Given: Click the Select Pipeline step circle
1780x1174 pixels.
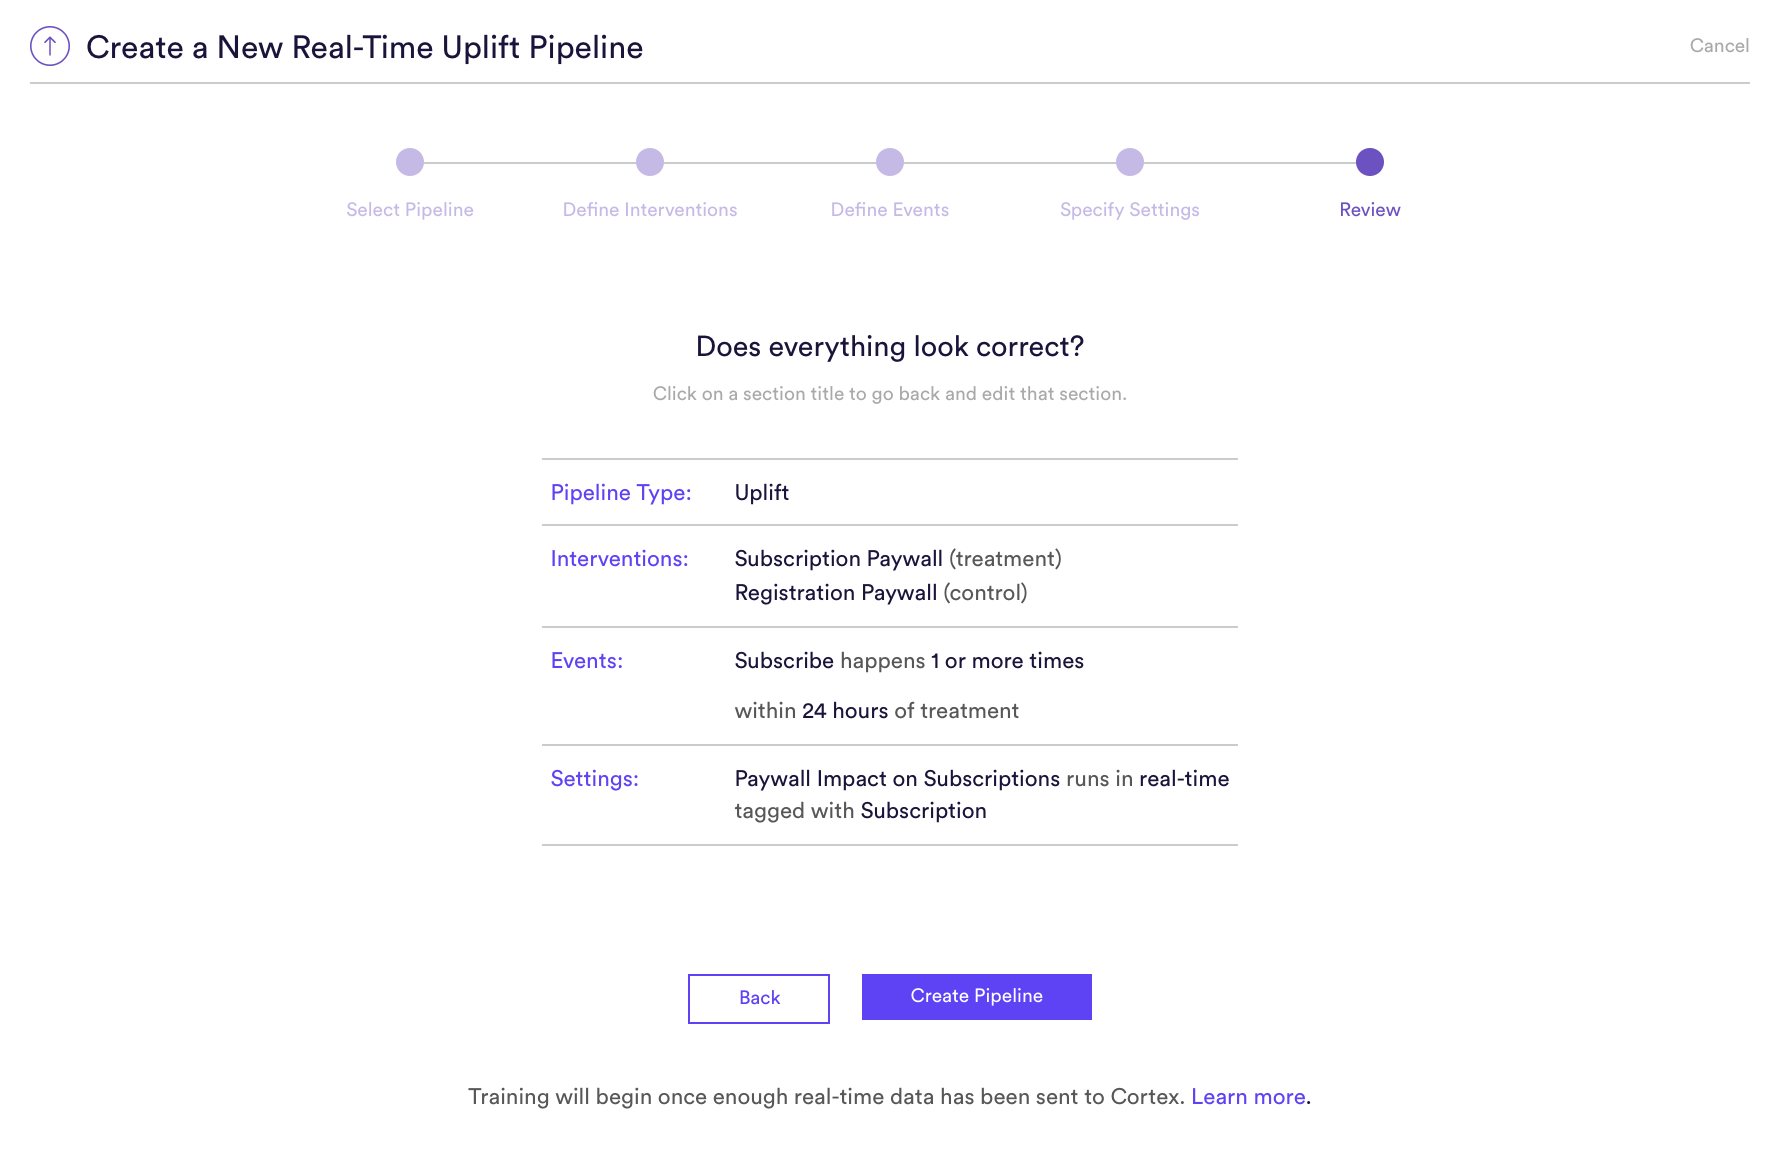Looking at the screenshot, I should click(x=410, y=162).
